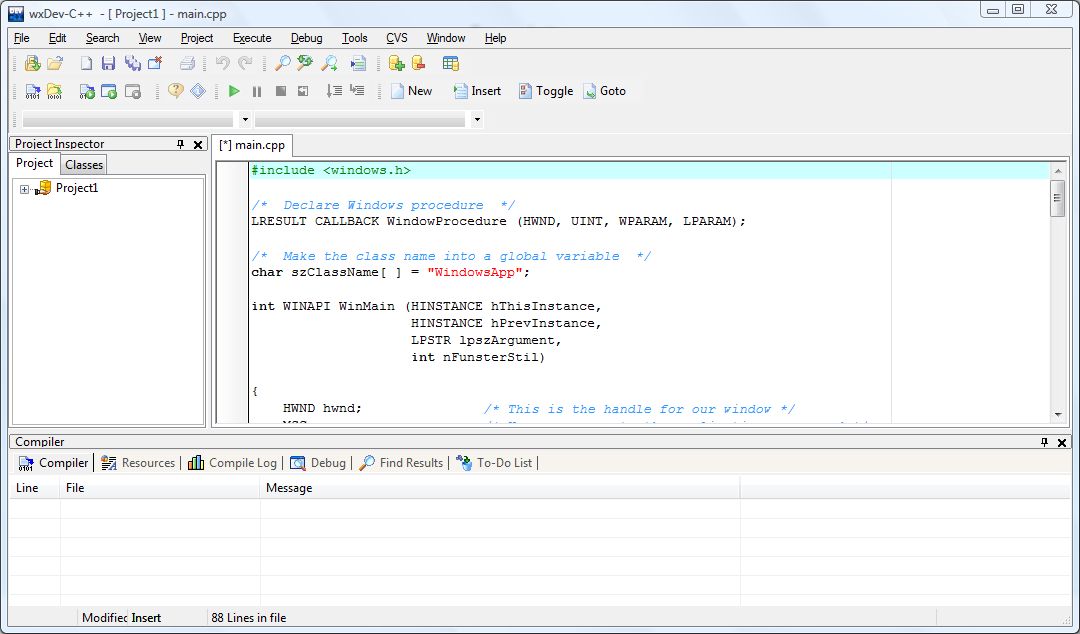This screenshot has height=634, width=1080.
Task: Toggle pin on the Compiler panel
Action: (x=1044, y=442)
